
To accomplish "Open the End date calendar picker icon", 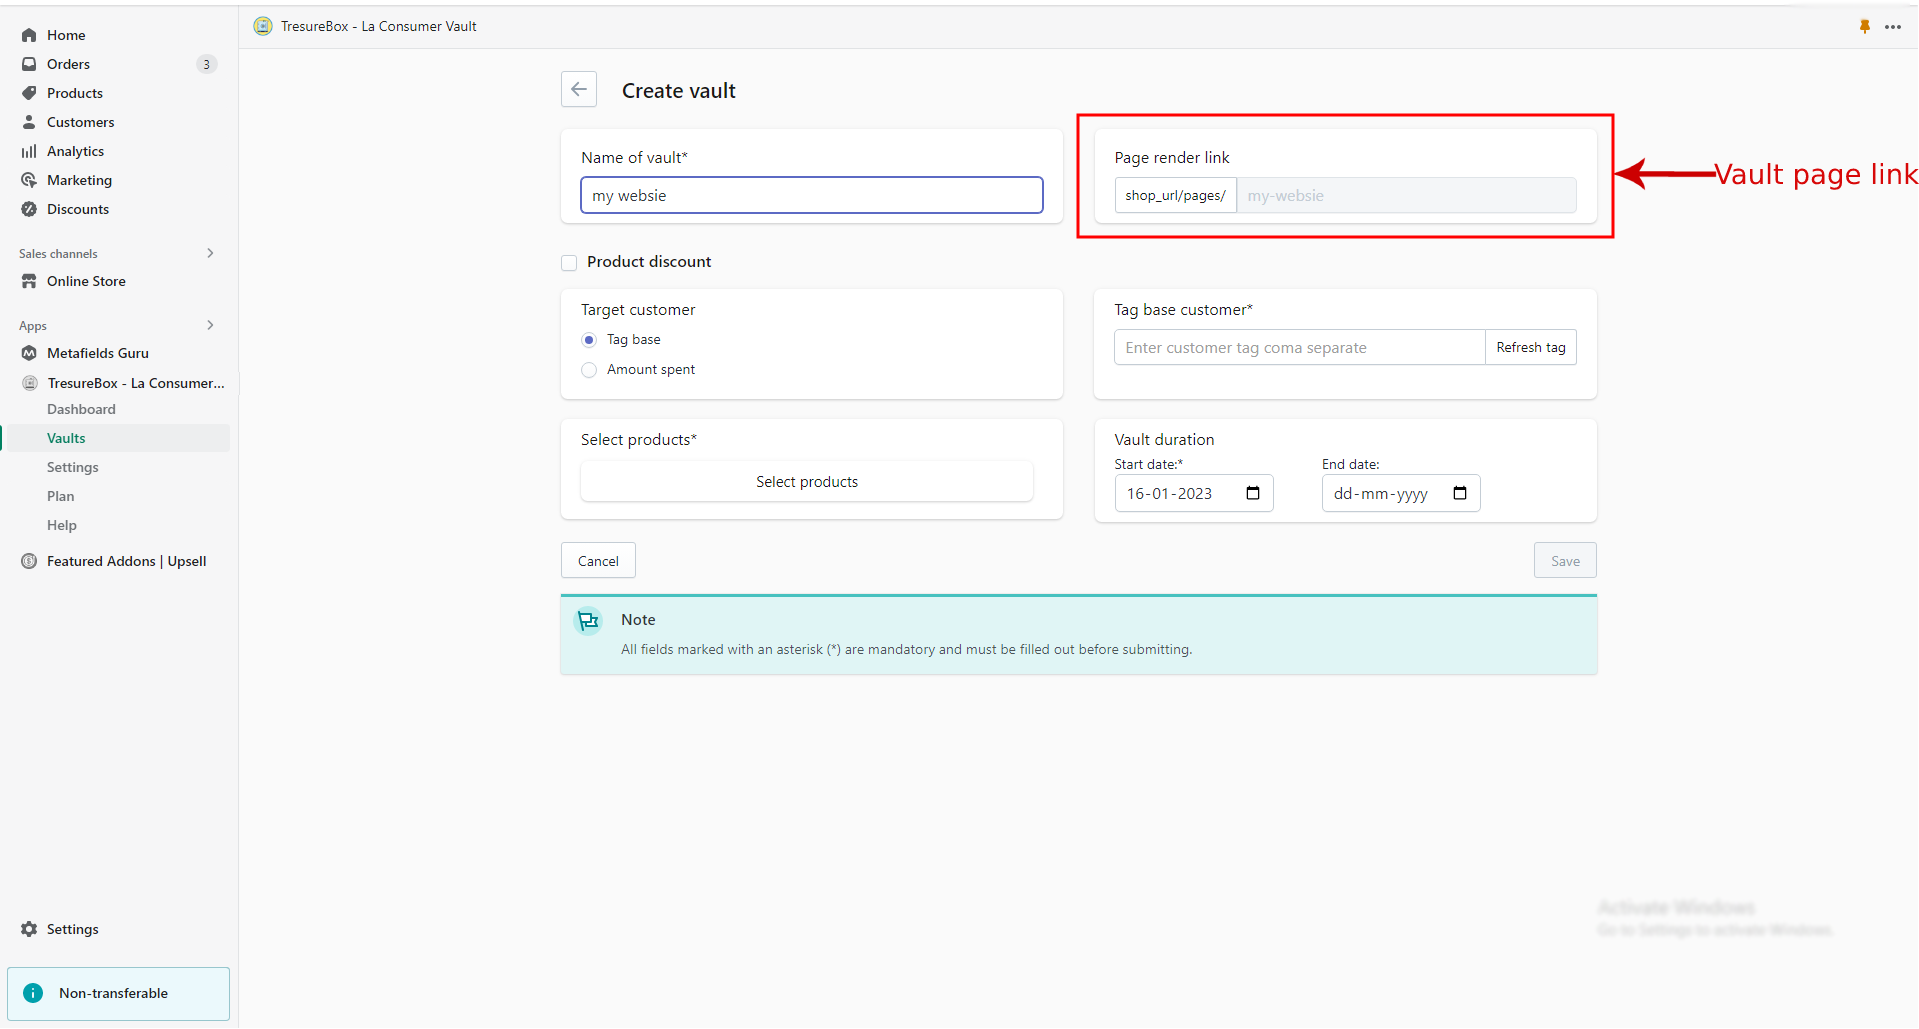I will pyautogui.click(x=1459, y=493).
